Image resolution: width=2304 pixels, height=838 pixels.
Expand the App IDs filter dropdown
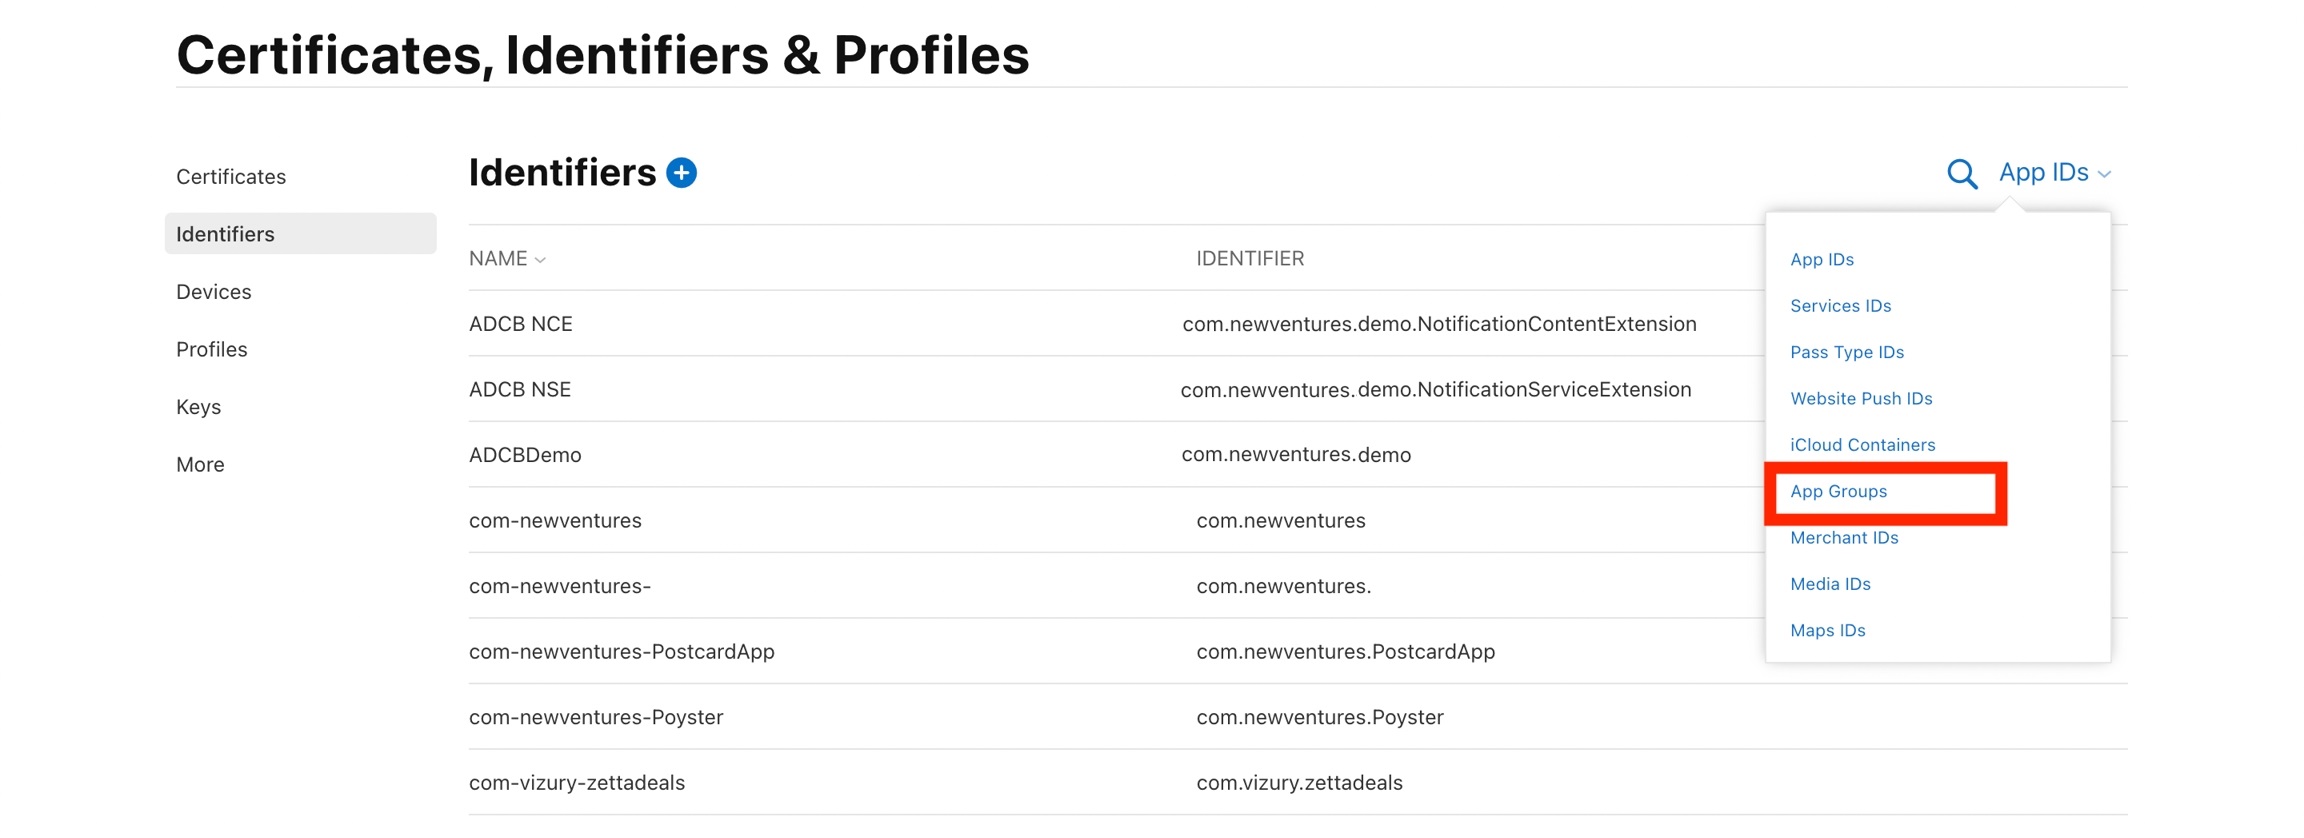[2054, 173]
